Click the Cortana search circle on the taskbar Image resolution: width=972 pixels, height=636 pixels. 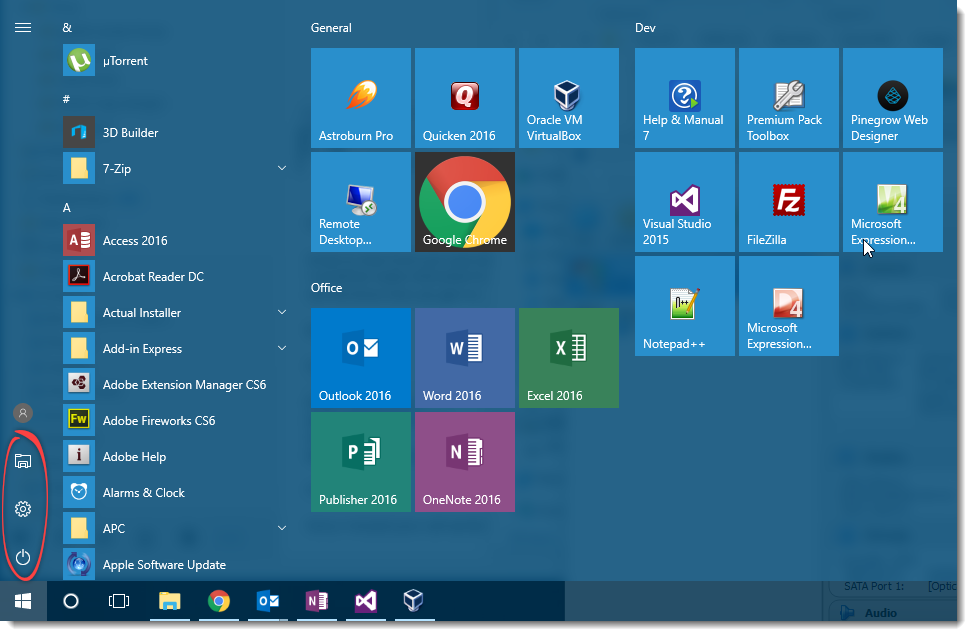click(x=70, y=601)
